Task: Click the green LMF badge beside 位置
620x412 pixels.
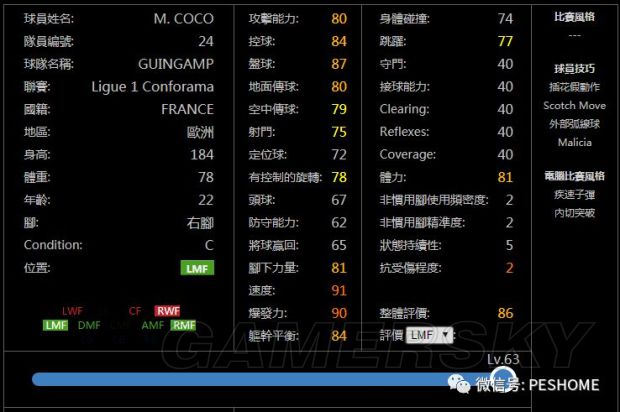Action: (x=197, y=268)
